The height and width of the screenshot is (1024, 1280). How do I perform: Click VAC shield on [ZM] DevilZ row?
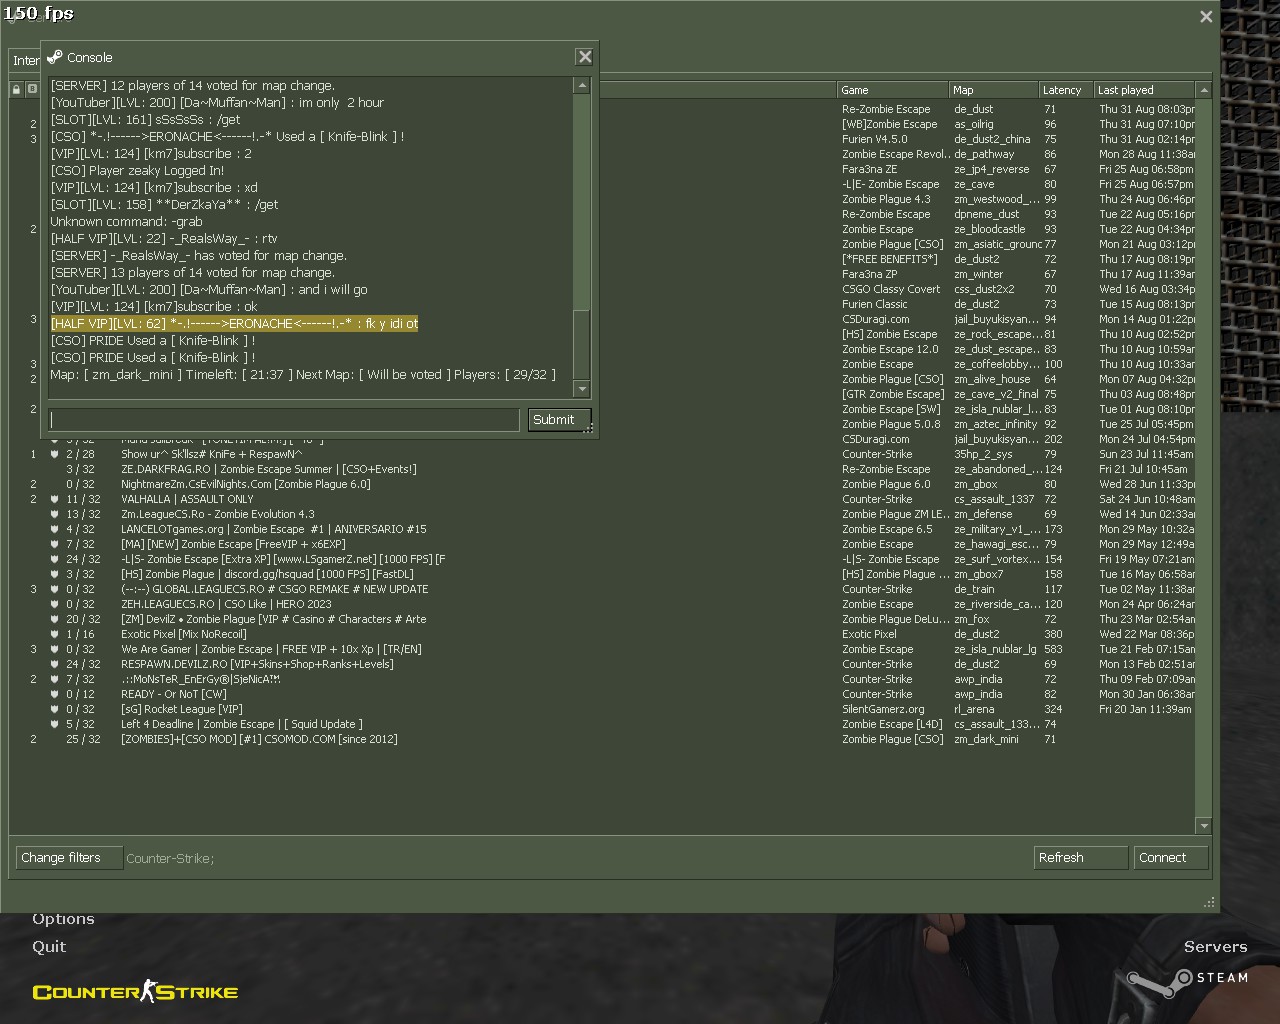pyautogui.click(x=54, y=619)
